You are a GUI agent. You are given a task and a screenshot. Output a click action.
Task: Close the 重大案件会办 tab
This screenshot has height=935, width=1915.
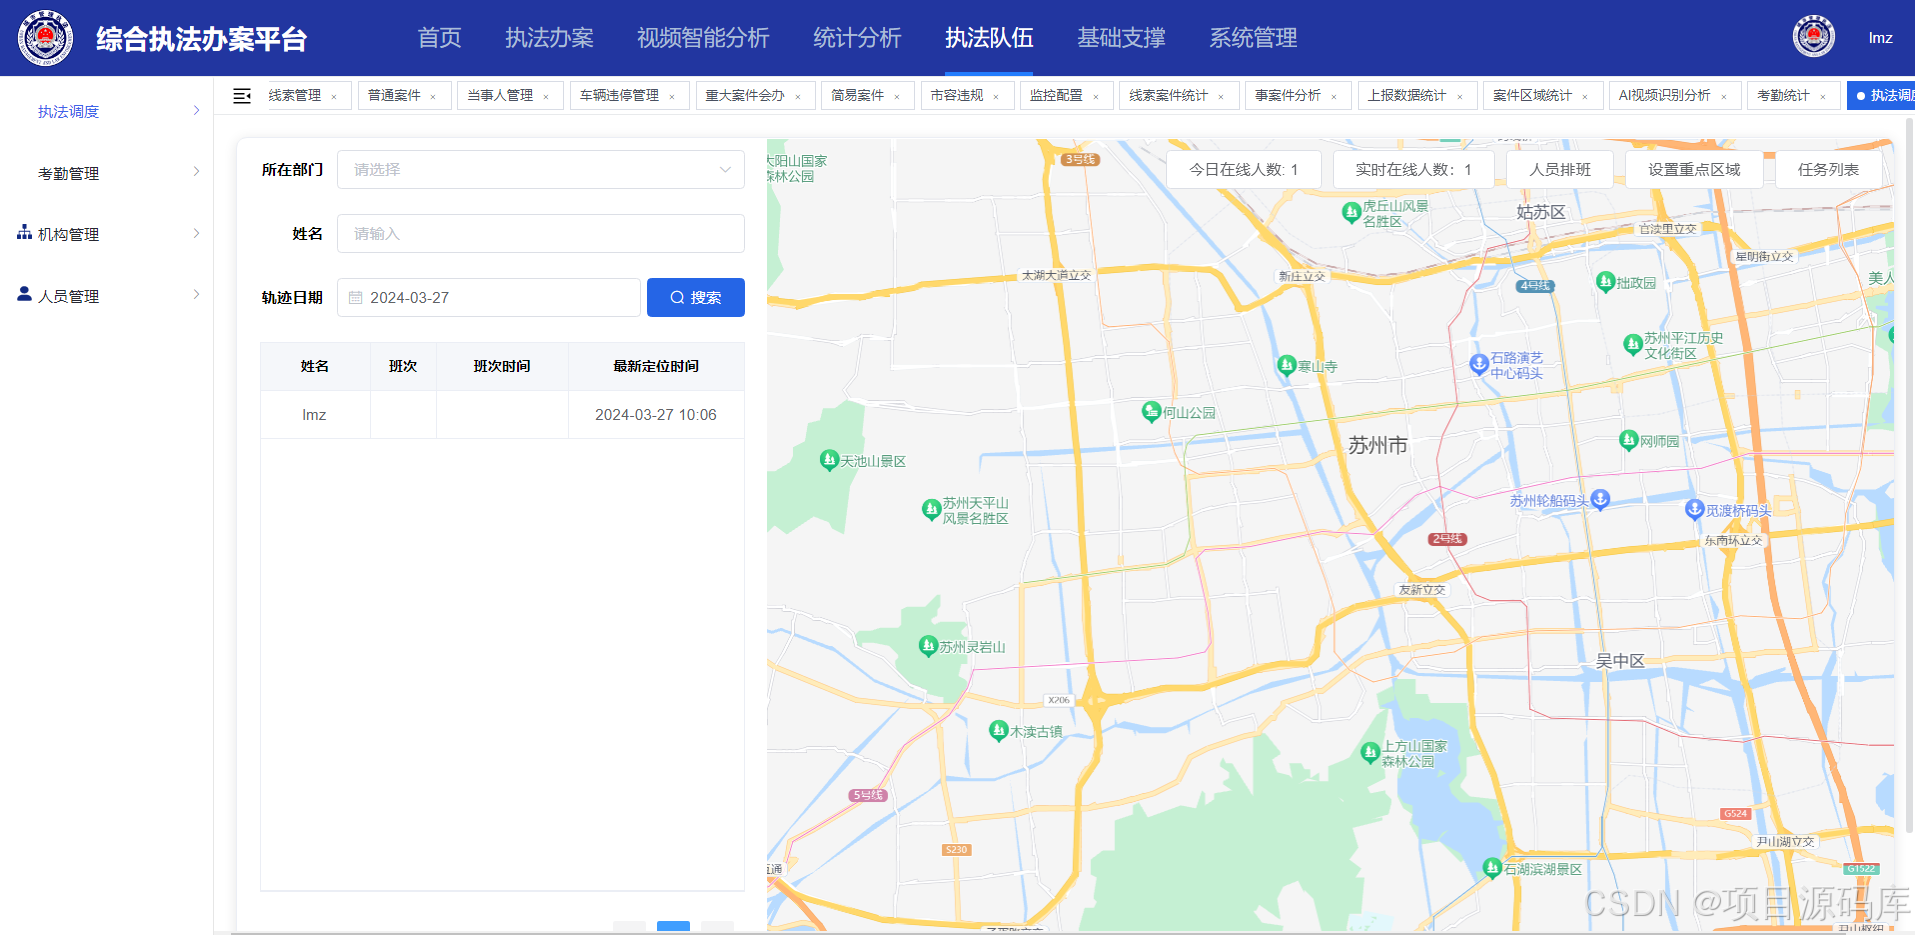click(x=798, y=97)
